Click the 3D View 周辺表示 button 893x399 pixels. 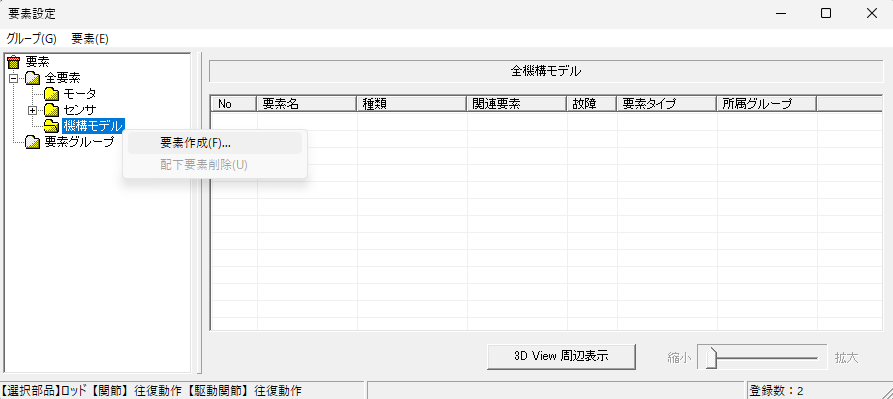pyautogui.click(x=561, y=356)
